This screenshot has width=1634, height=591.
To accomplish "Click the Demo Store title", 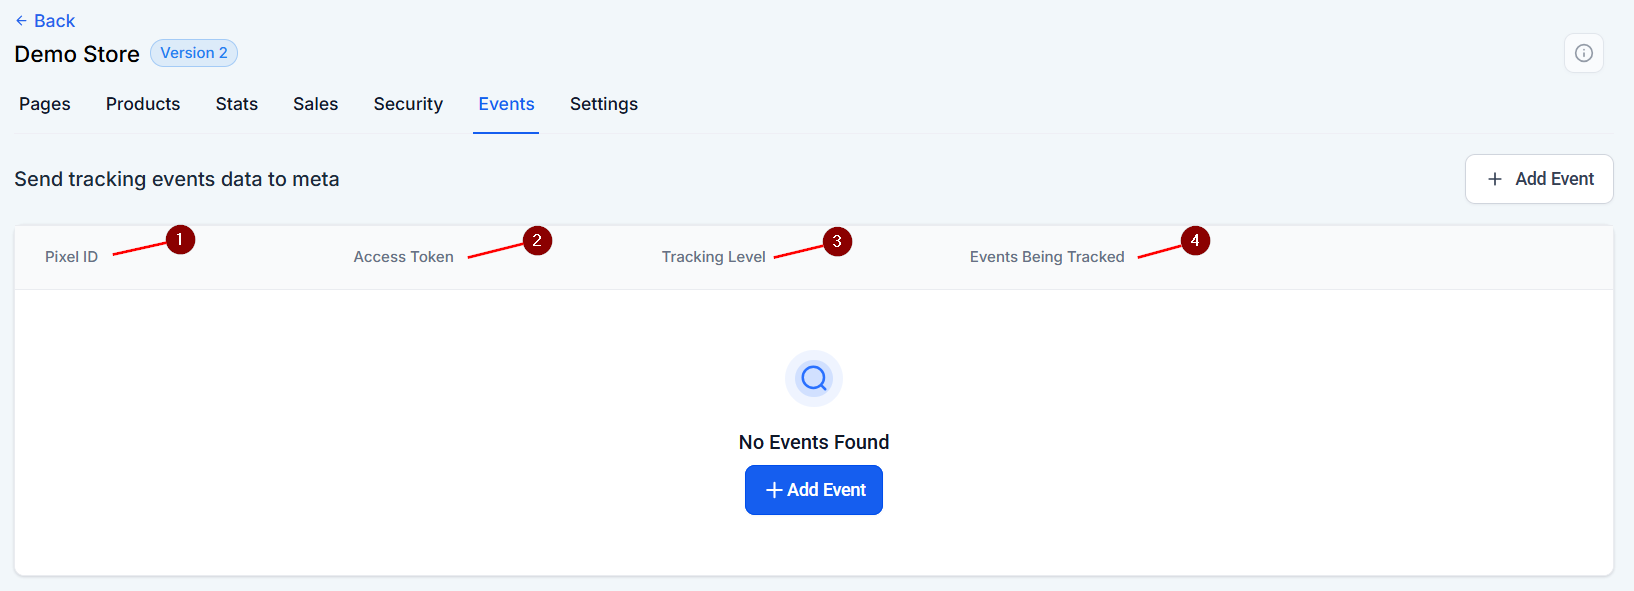I will point(77,54).
